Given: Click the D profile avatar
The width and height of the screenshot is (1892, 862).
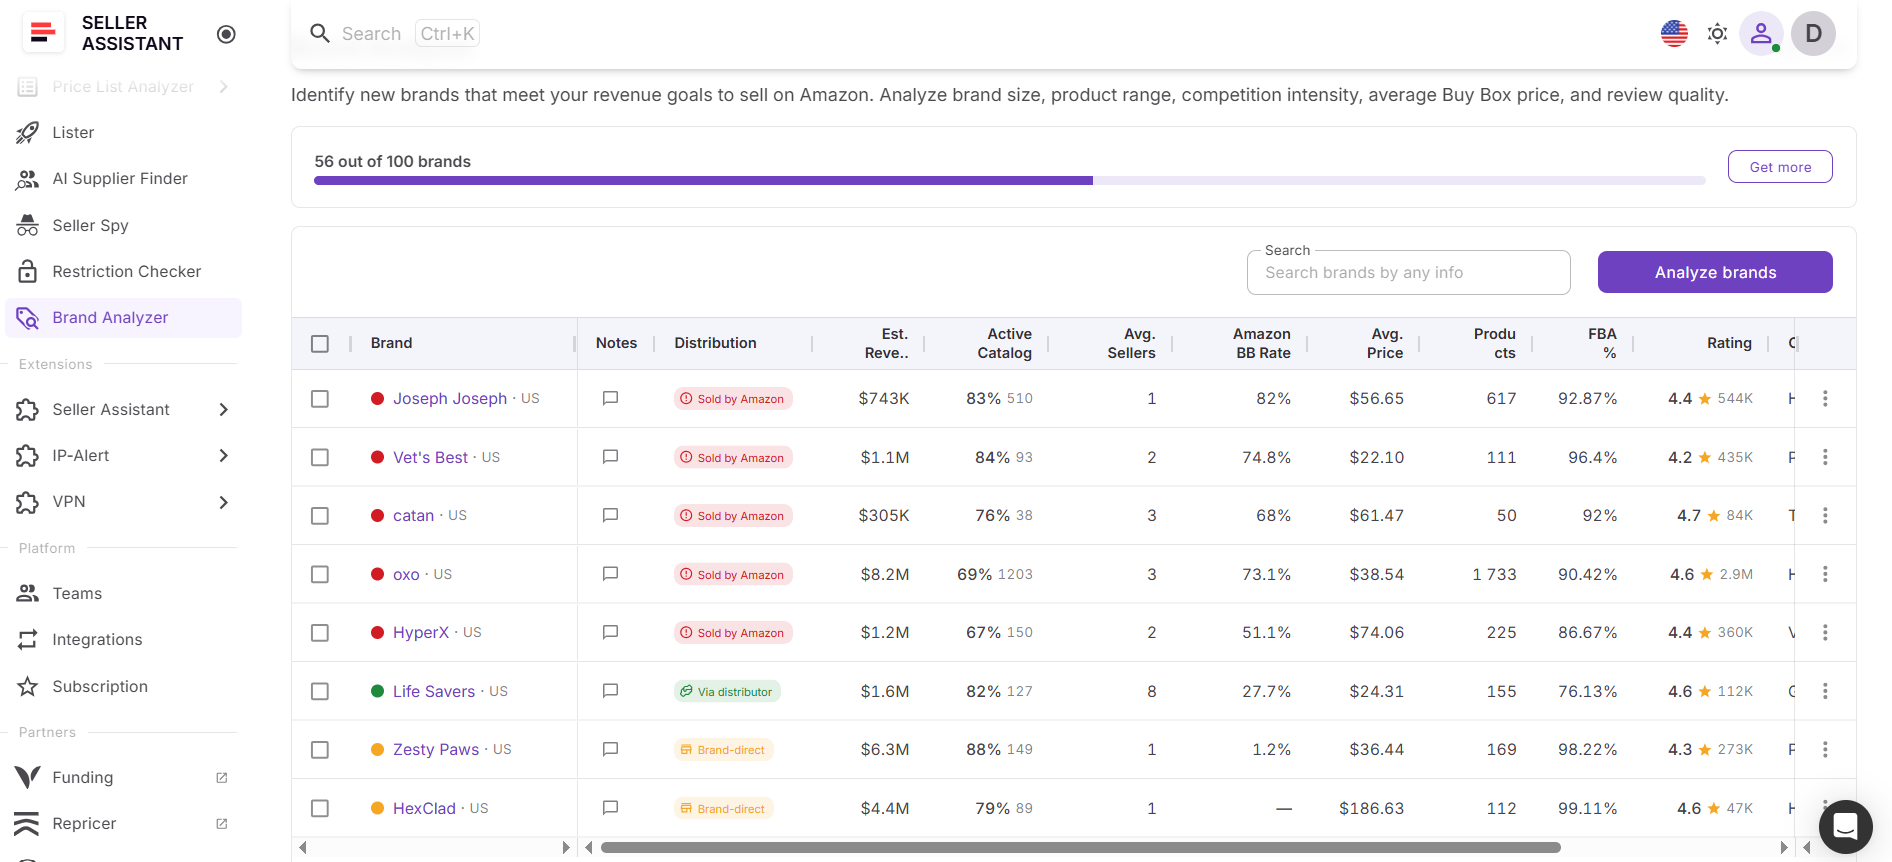Looking at the screenshot, I should [1813, 33].
